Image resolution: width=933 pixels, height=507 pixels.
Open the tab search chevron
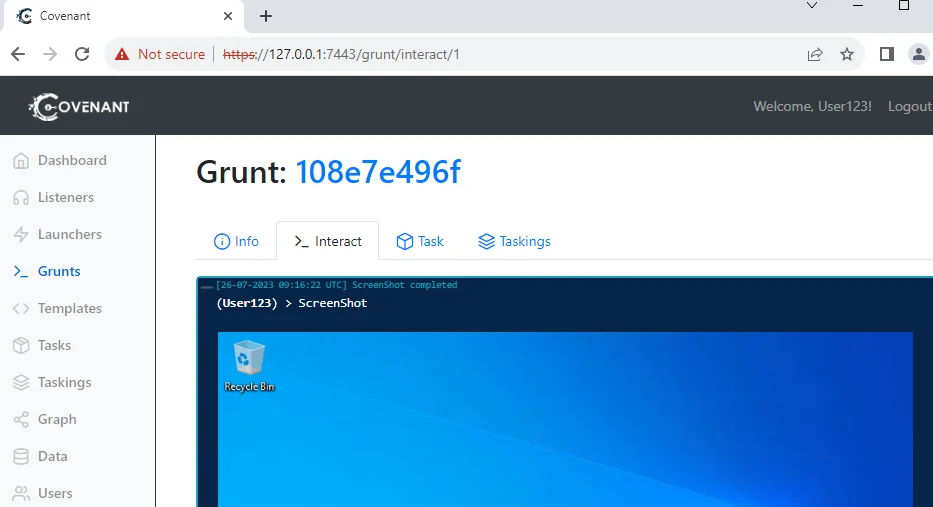812,5
